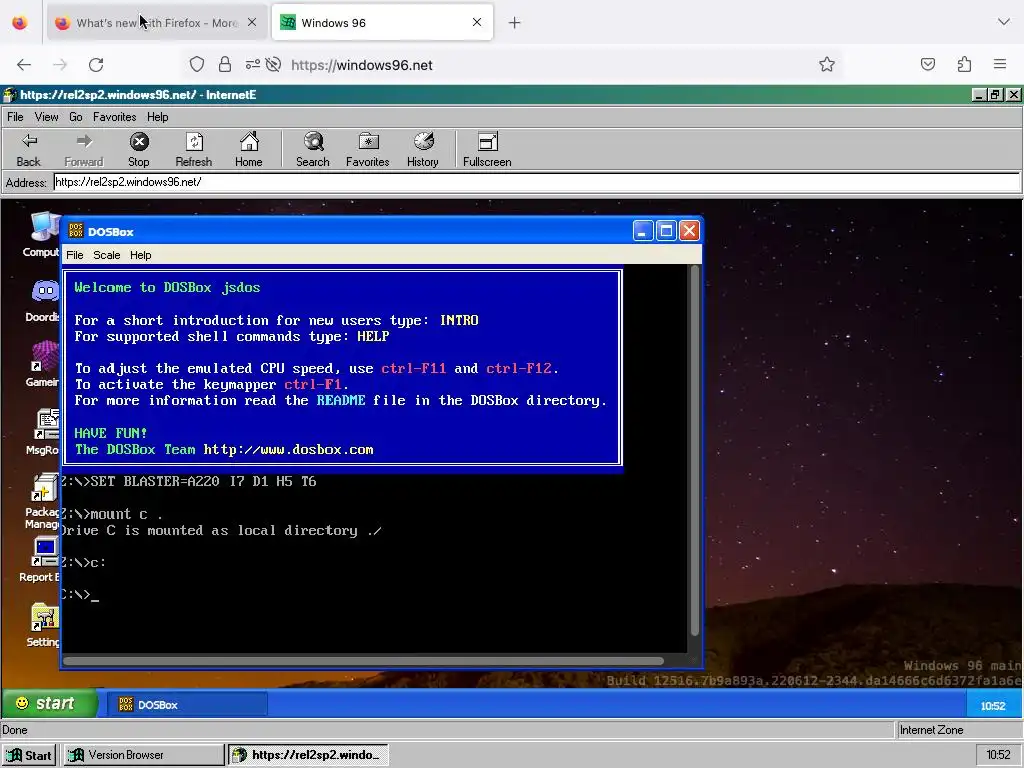Click Internet Zone in the status bar

pos(931,730)
